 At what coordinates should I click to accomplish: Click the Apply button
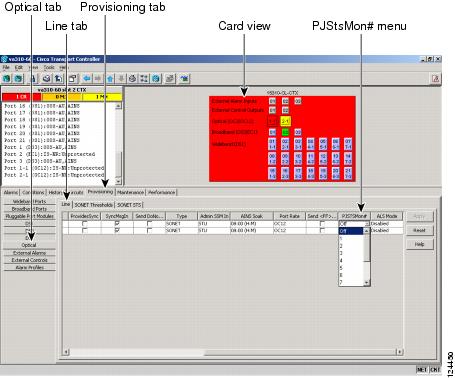(419, 216)
